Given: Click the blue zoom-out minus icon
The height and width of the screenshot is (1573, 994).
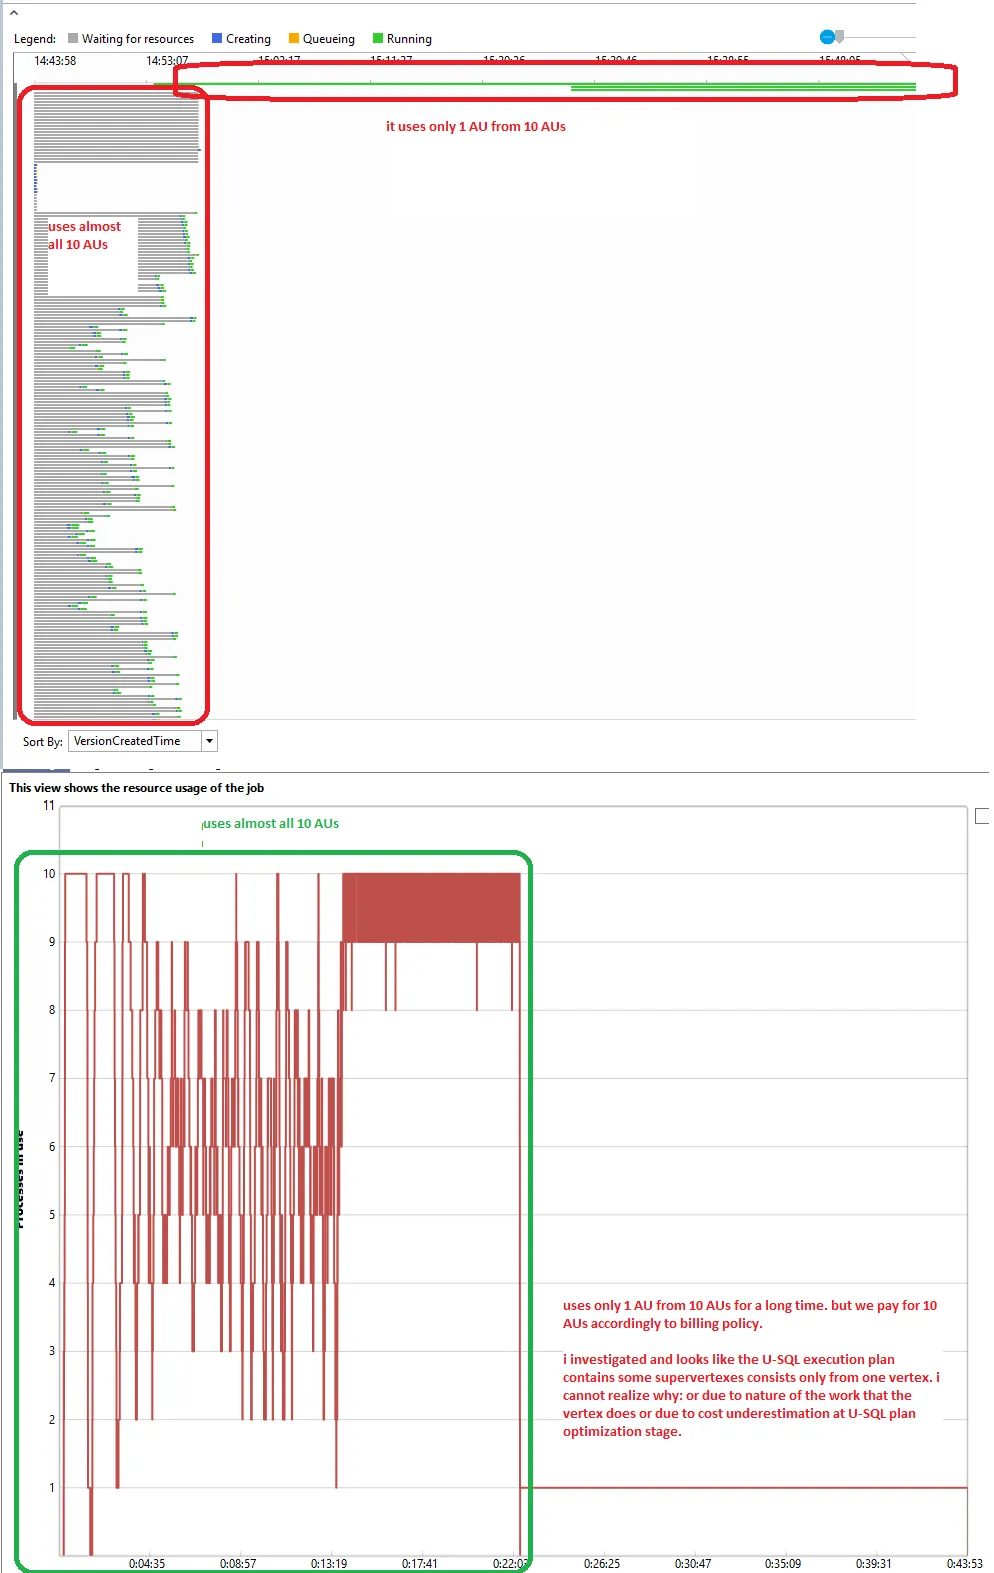Looking at the screenshot, I should pyautogui.click(x=827, y=37).
